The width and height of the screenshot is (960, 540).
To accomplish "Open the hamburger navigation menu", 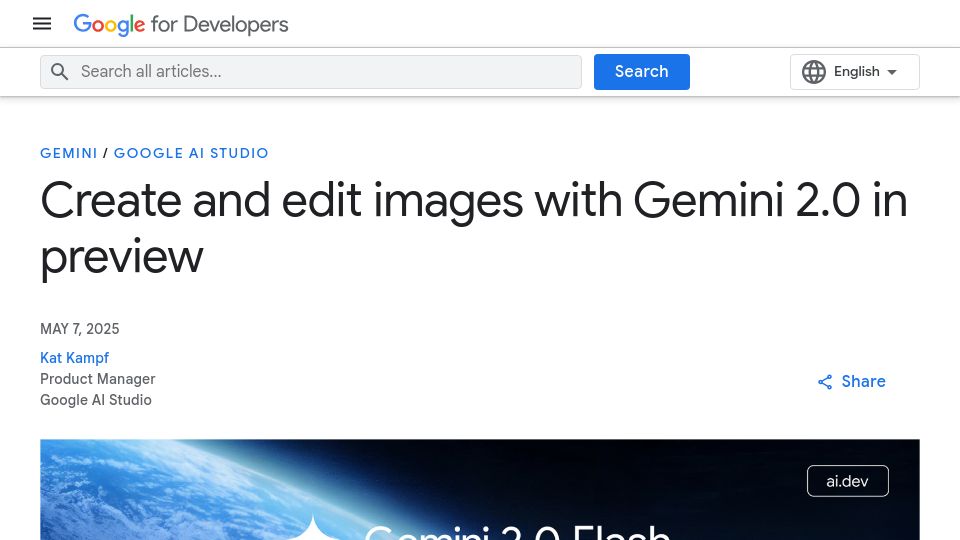I will tap(42, 24).
